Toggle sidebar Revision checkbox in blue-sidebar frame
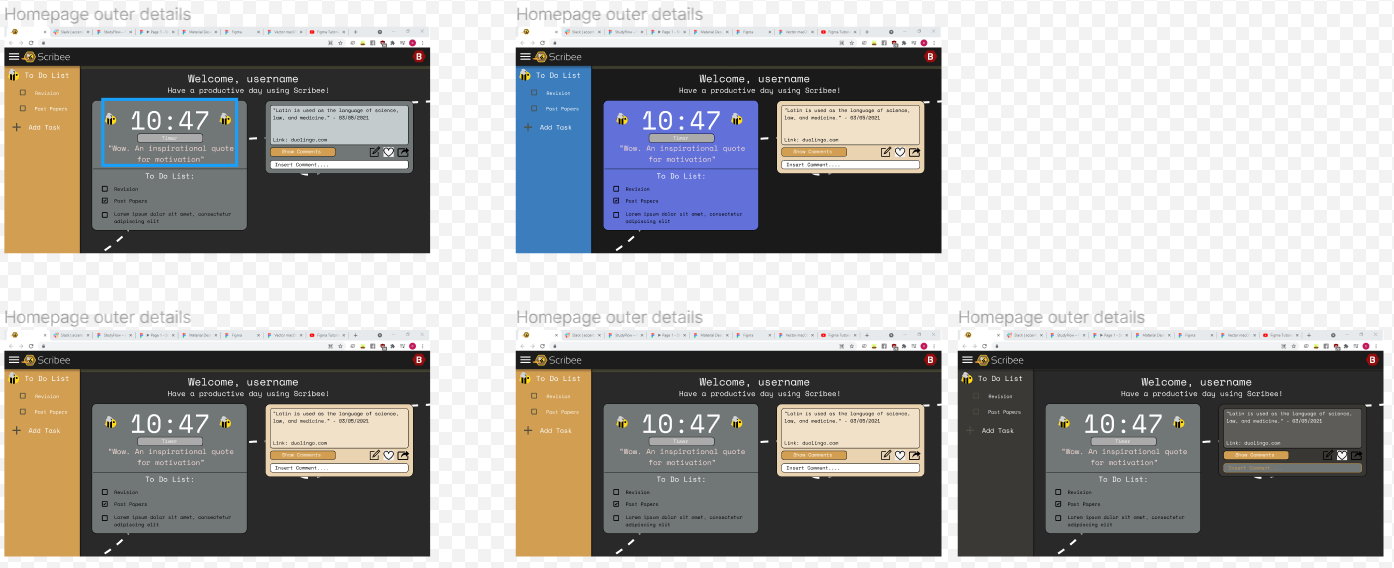Image resolution: width=1394 pixels, height=568 pixels. point(535,93)
